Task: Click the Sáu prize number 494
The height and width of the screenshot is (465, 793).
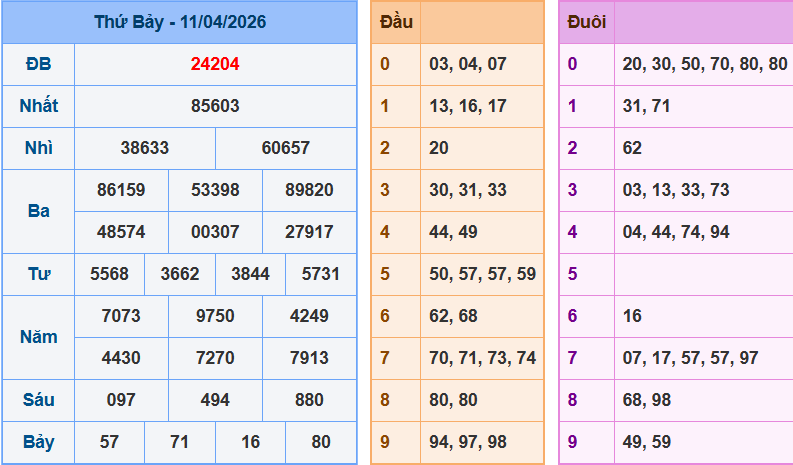Action: pyautogui.click(x=215, y=400)
